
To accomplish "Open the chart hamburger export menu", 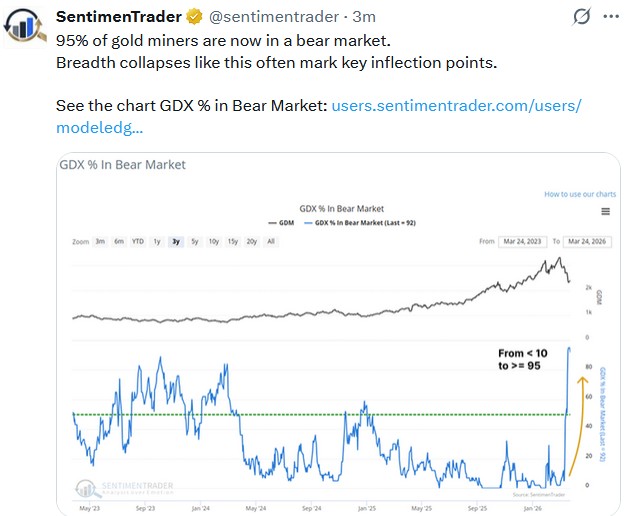I will click(x=605, y=211).
